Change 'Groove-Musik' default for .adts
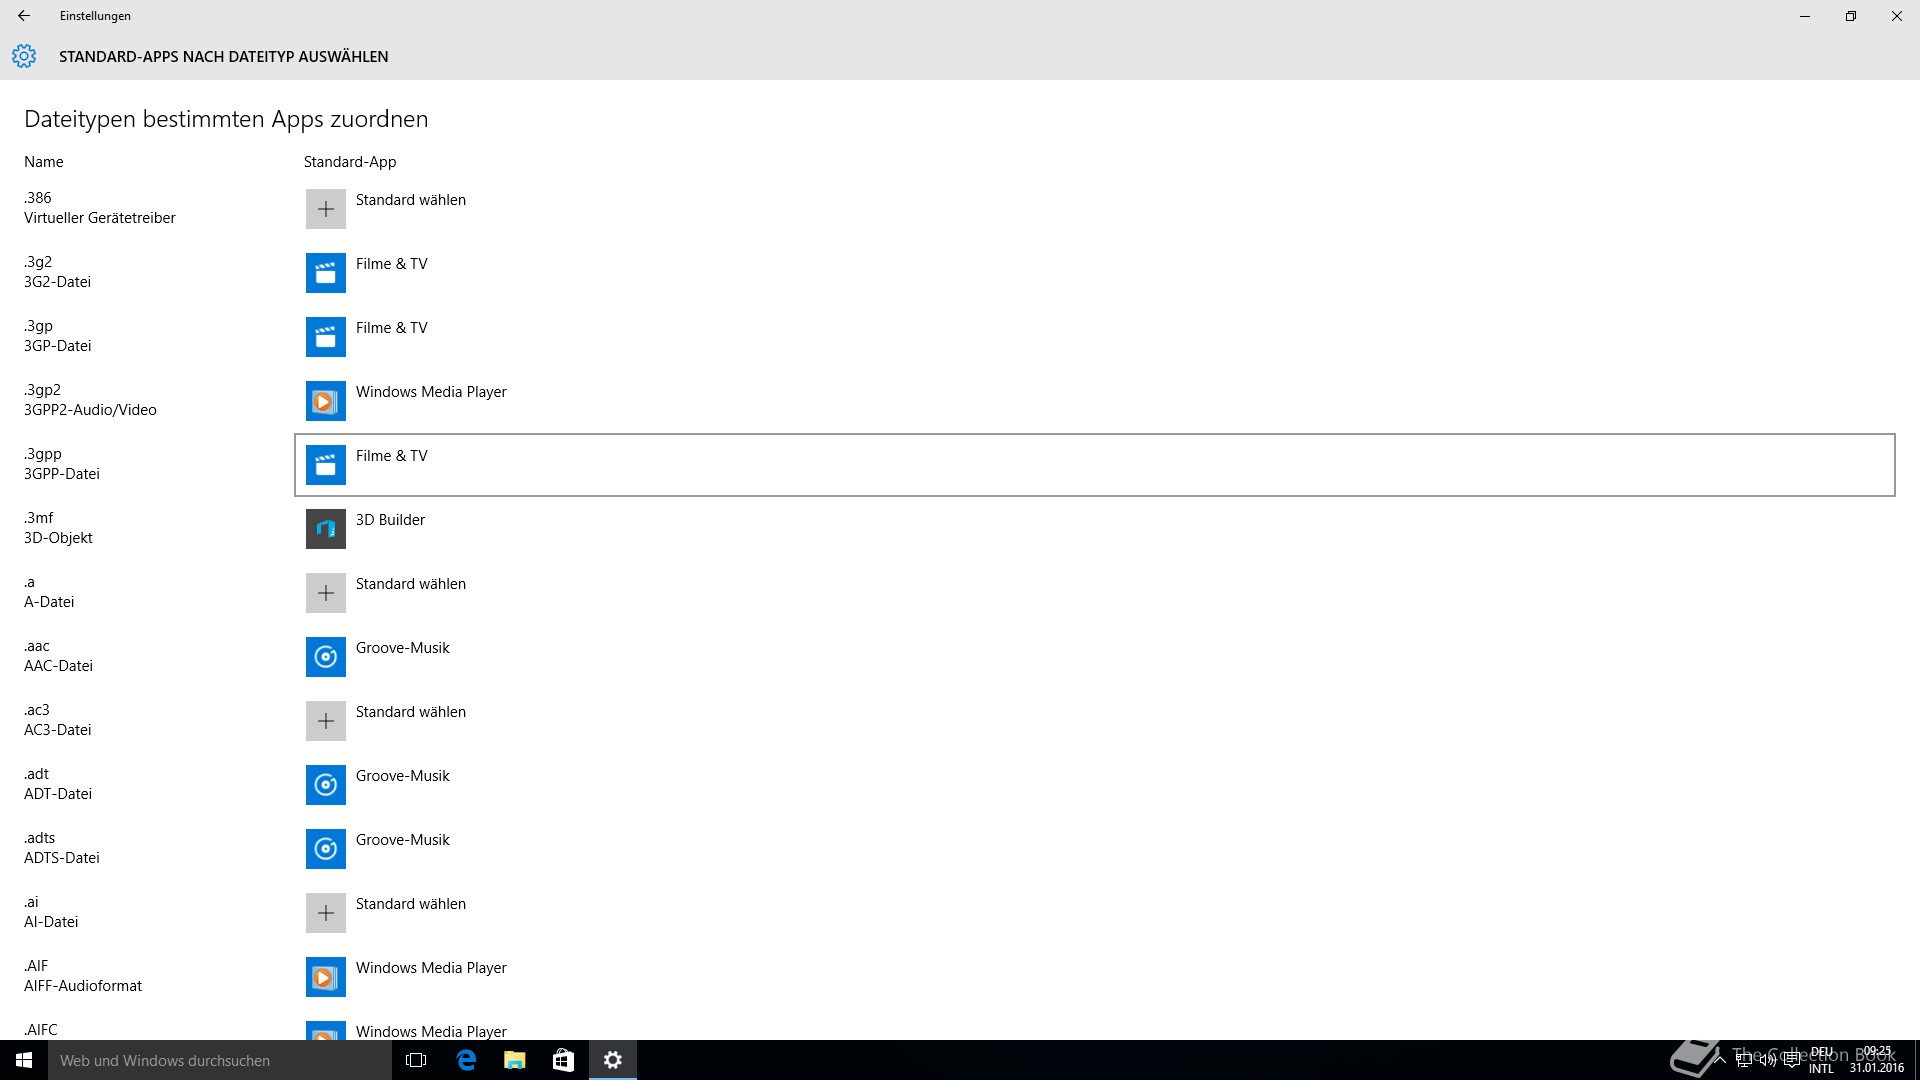The image size is (1920, 1080). tap(403, 840)
